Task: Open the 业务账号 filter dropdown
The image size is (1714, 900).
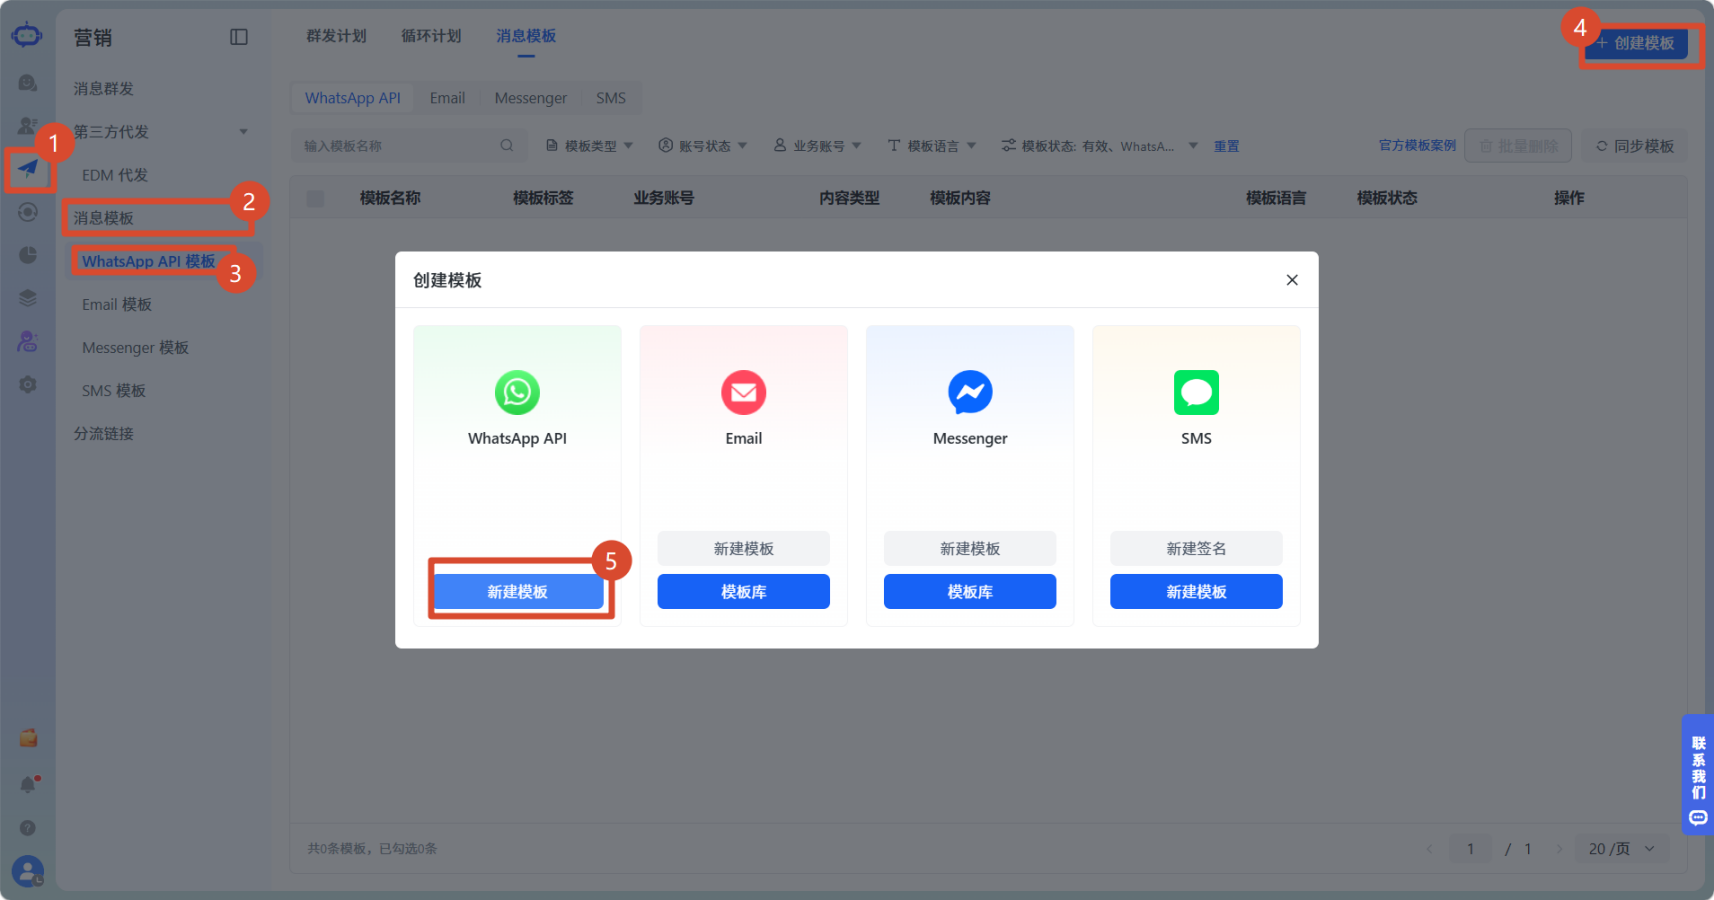Action: (x=818, y=146)
